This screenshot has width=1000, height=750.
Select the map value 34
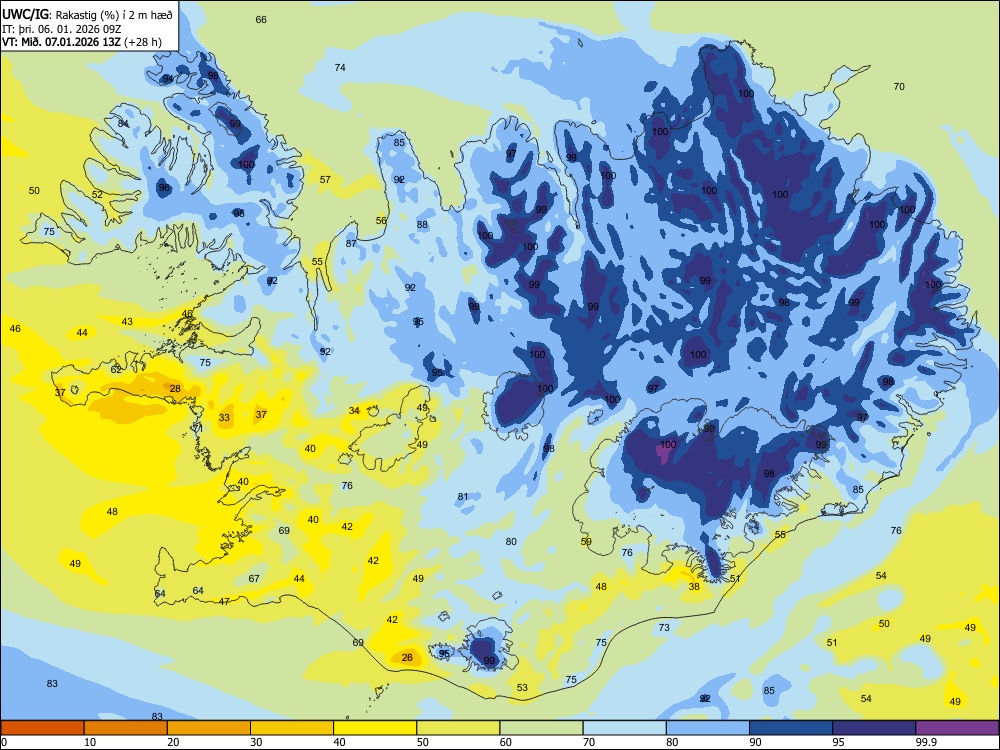[354, 410]
